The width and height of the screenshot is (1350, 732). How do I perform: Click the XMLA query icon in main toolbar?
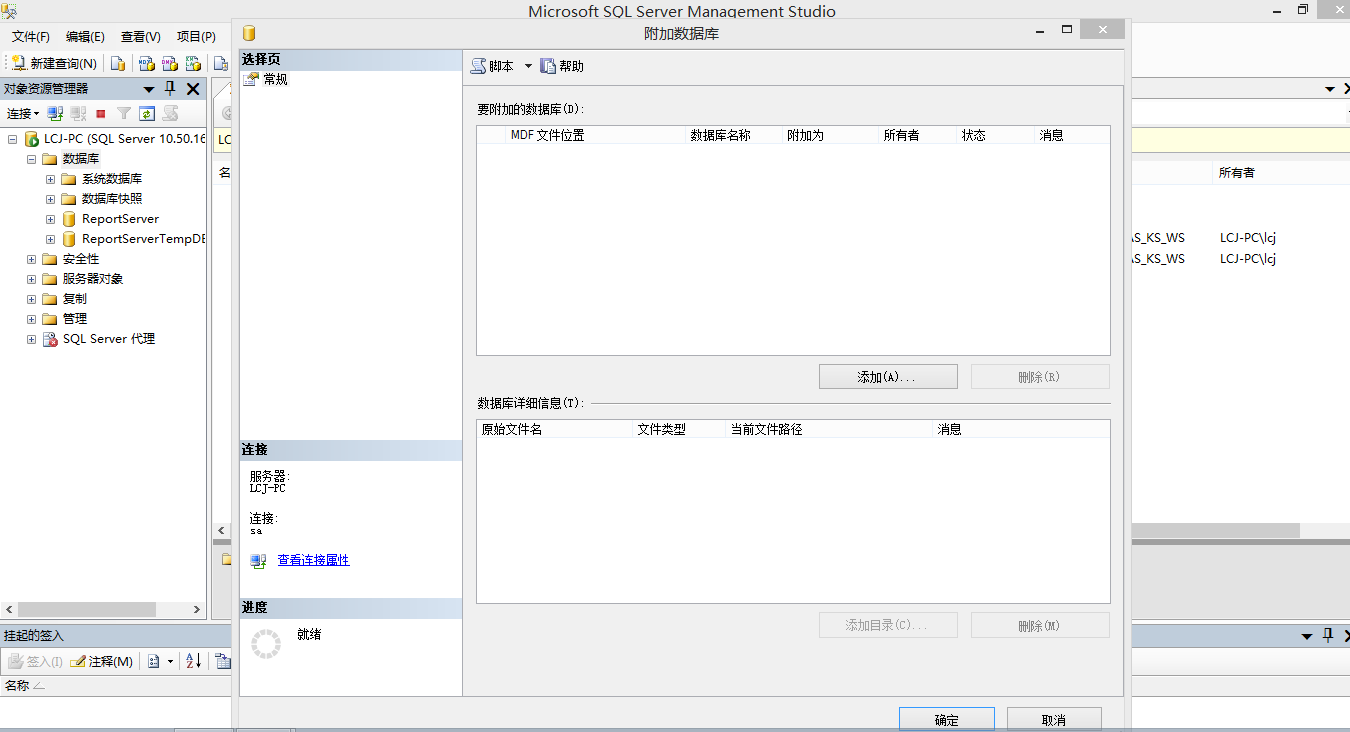click(193, 63)
